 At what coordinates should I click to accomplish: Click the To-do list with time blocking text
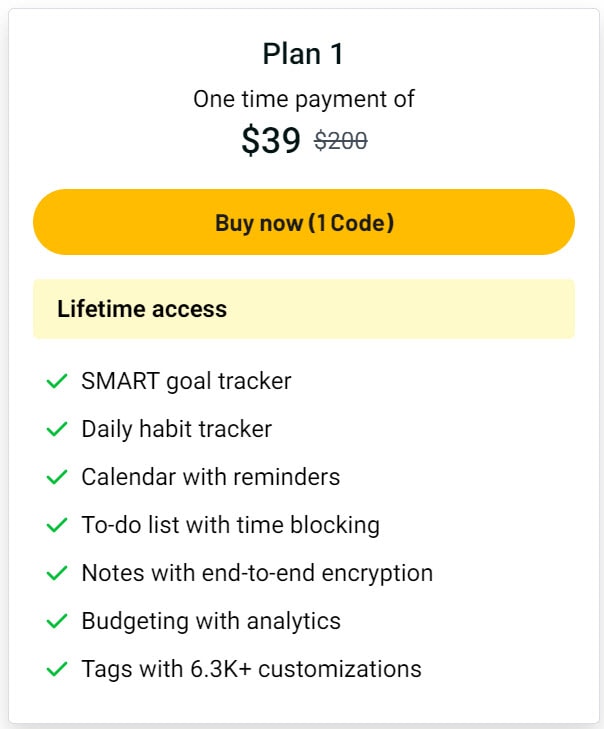pos(231,526)
